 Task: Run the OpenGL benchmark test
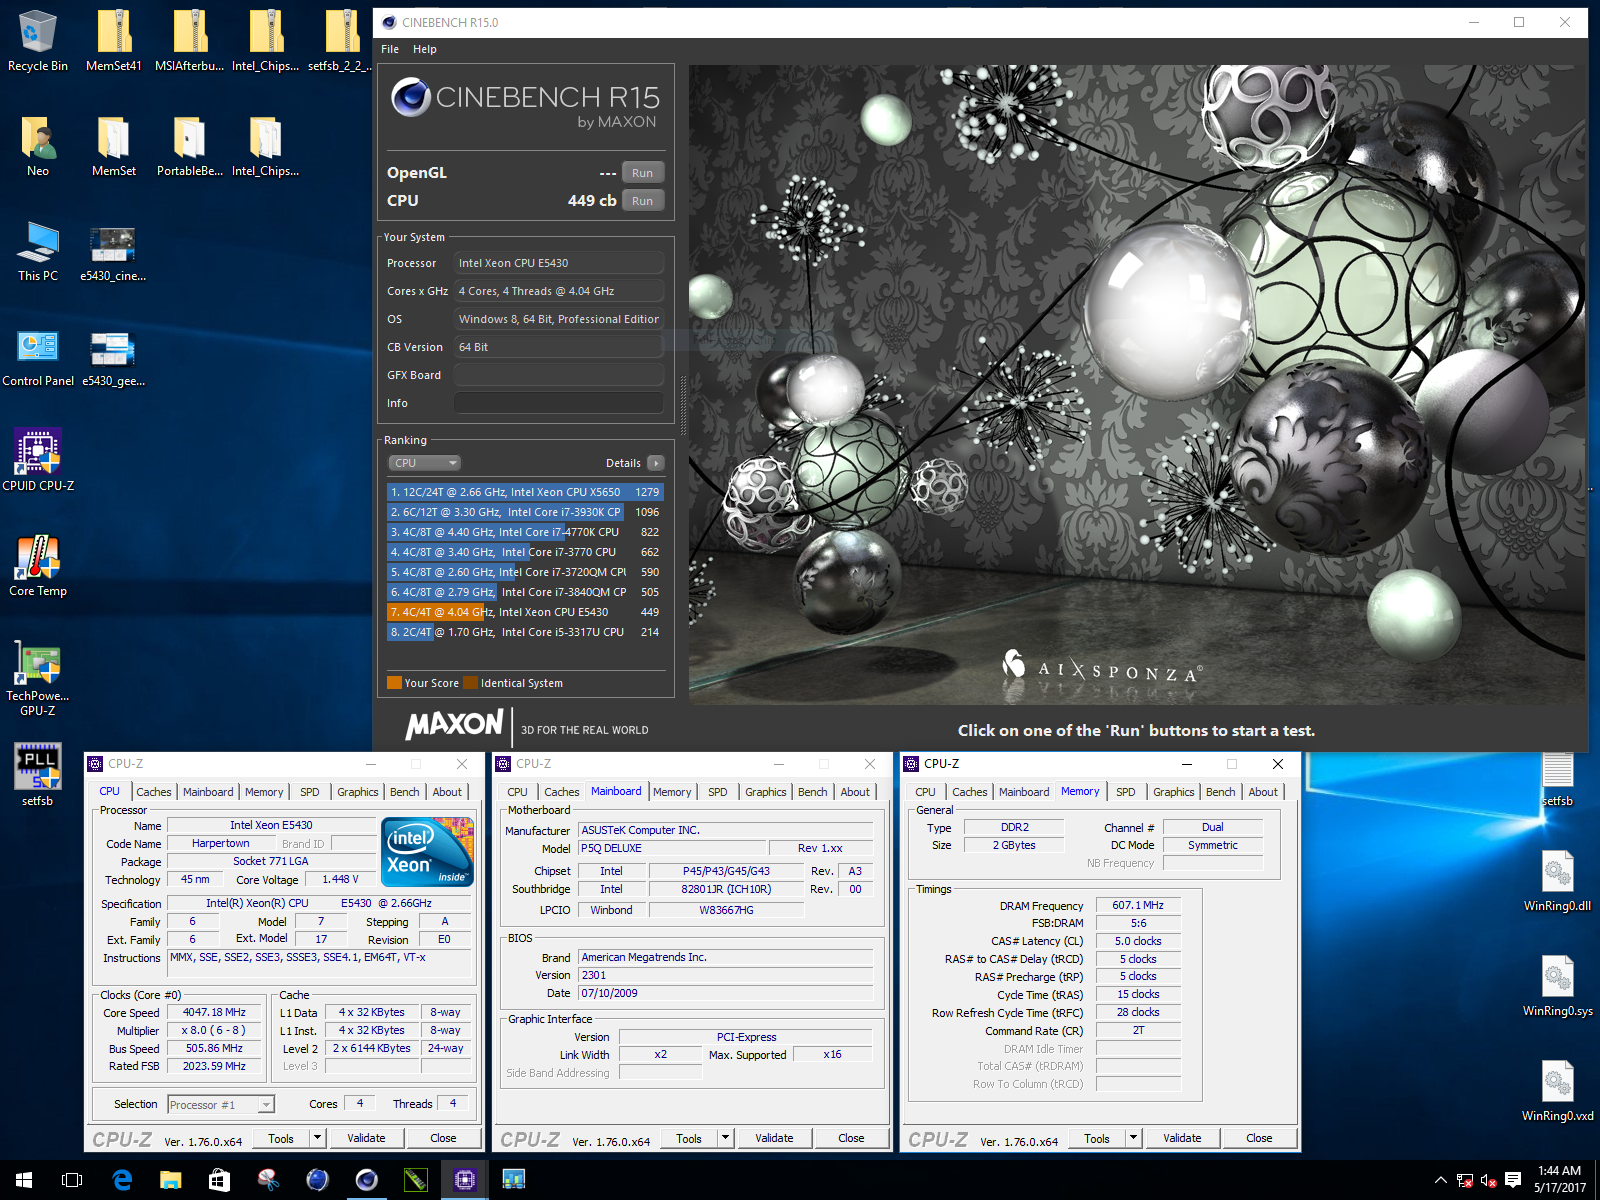pos(642,173)
